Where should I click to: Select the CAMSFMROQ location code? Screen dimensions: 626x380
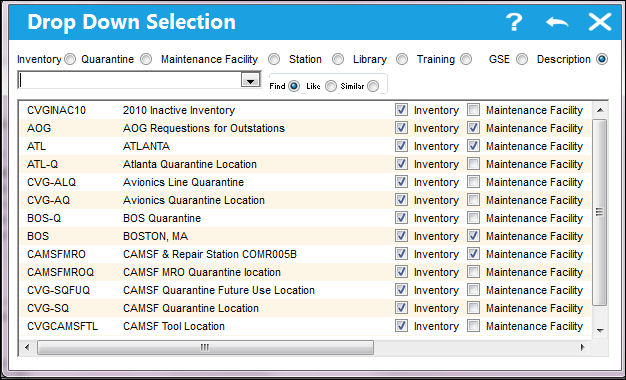[60, 272]
